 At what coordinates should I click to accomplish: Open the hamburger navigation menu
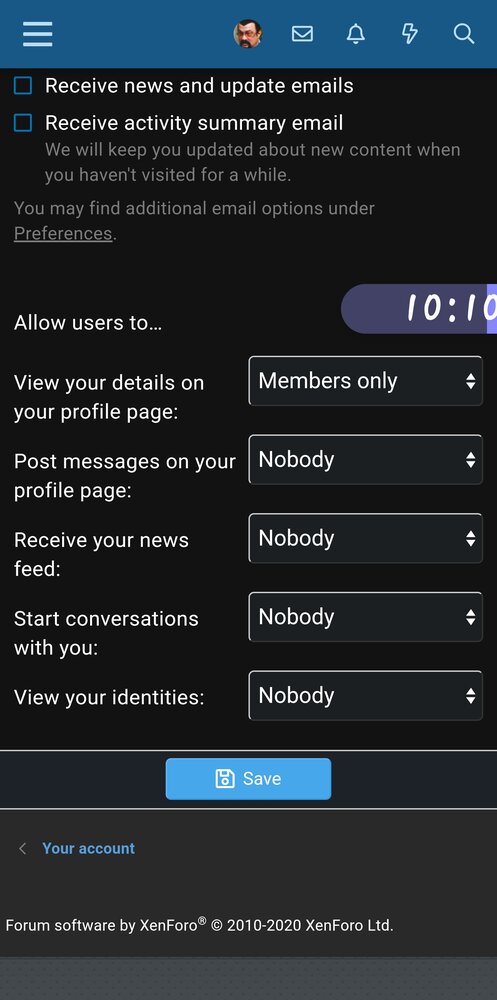38,34
